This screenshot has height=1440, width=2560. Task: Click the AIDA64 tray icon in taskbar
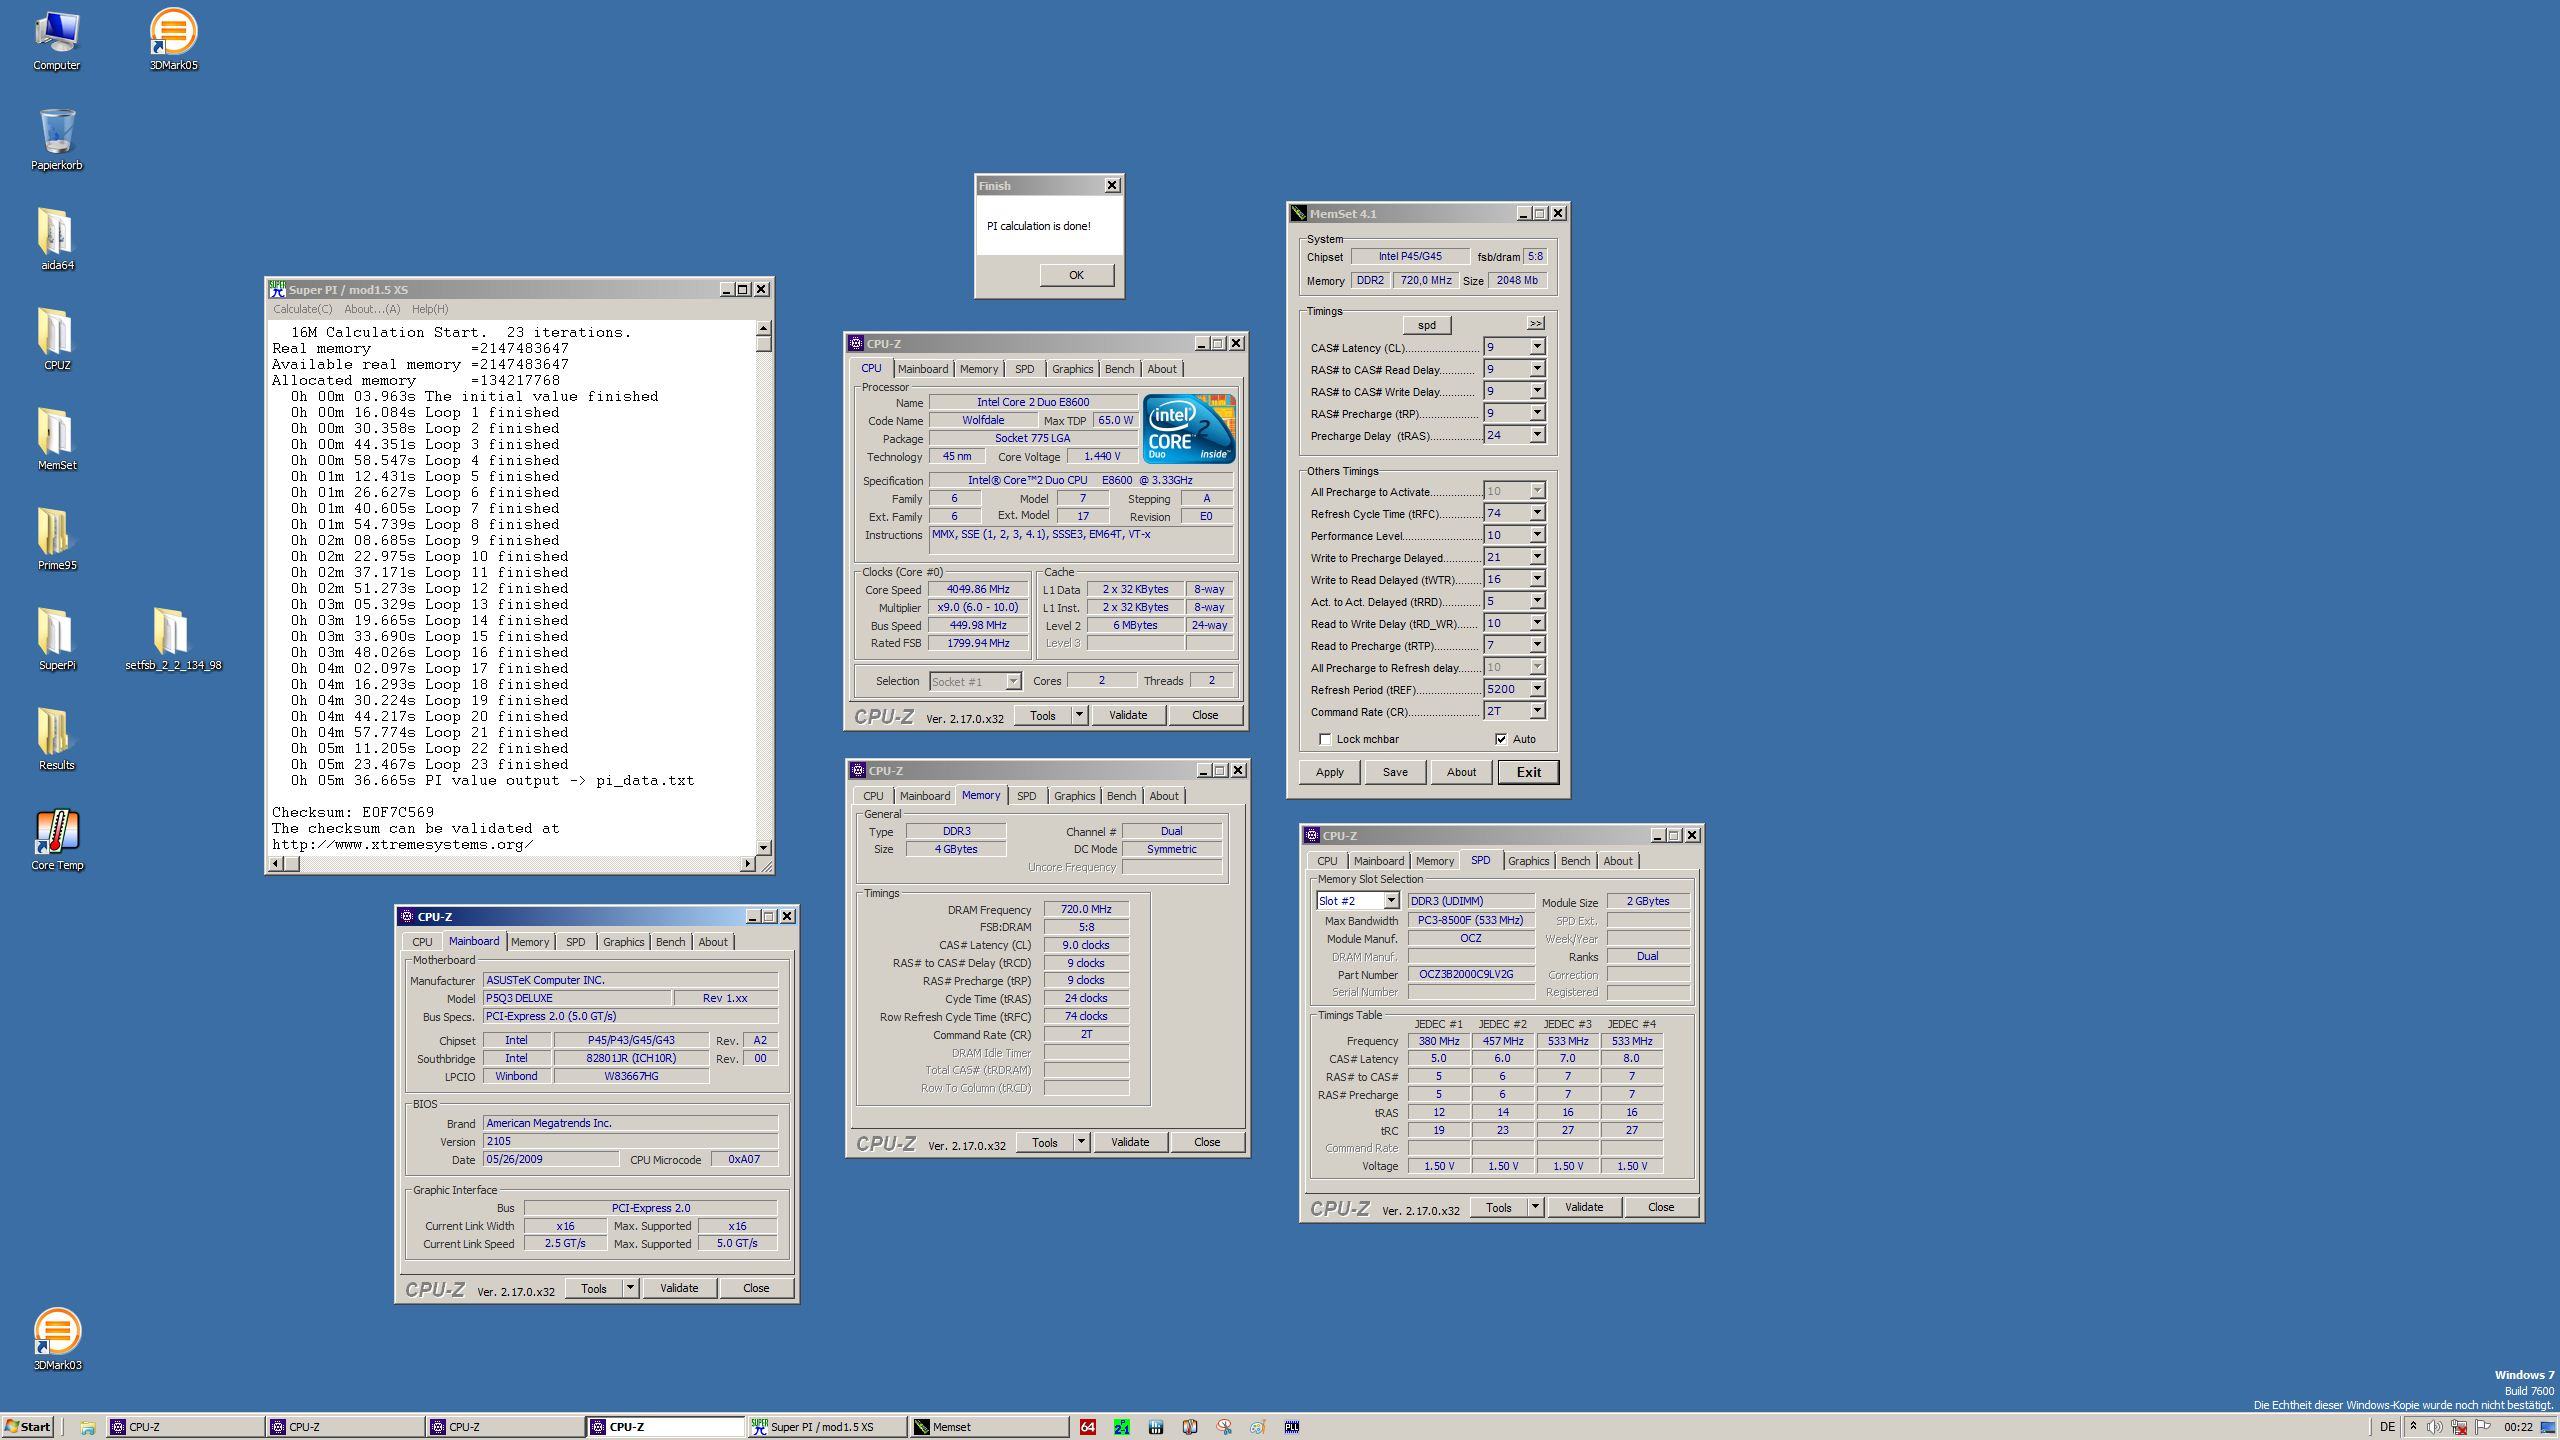pos(1087,1427)
